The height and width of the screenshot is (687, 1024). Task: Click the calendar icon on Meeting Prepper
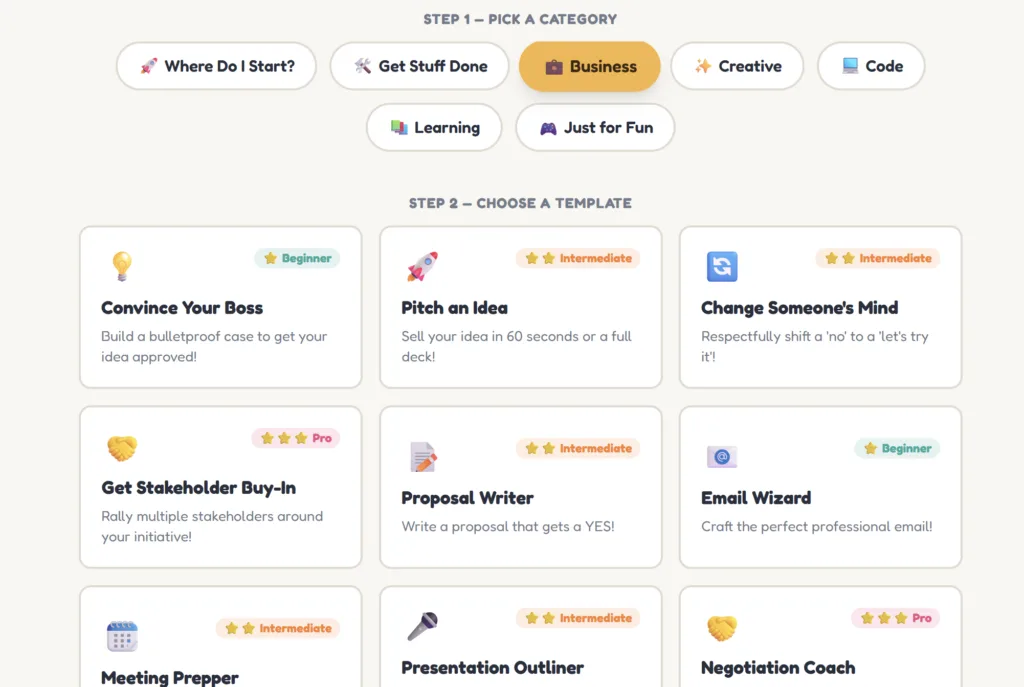pos(122,636)
